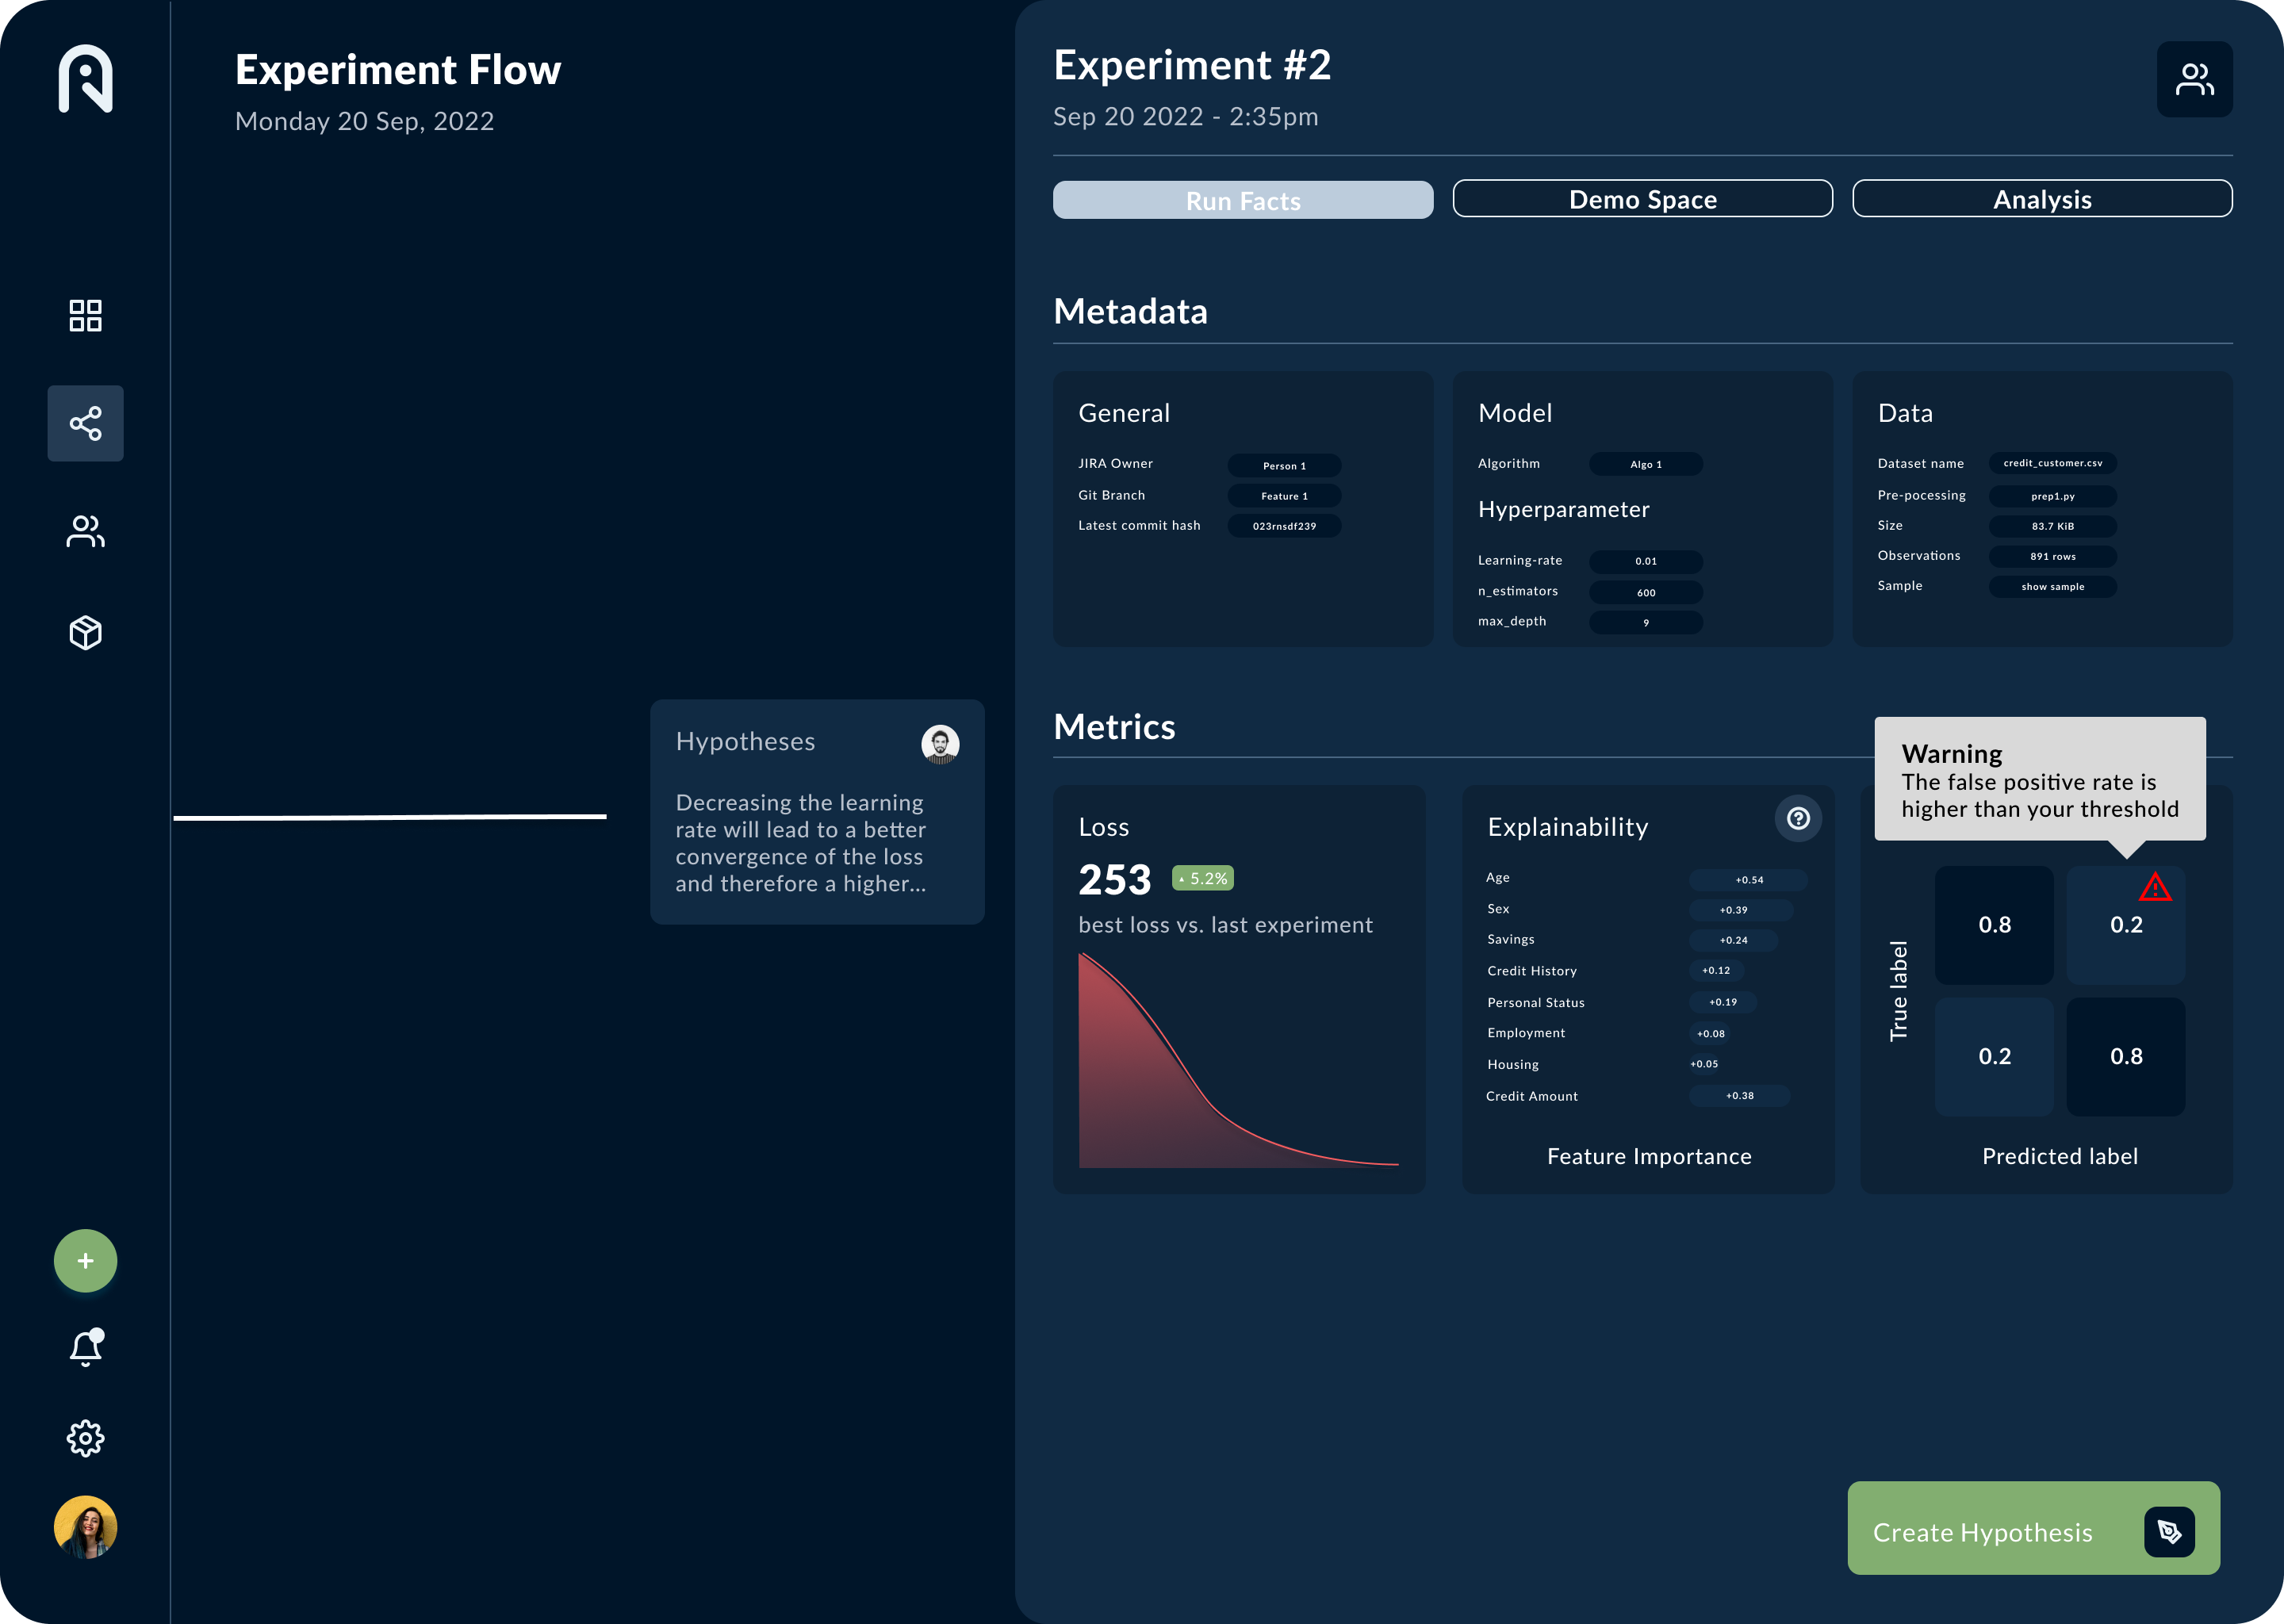Open the team members panel from the sidebar
The image size is (2284, 1624).
[85, 531]
